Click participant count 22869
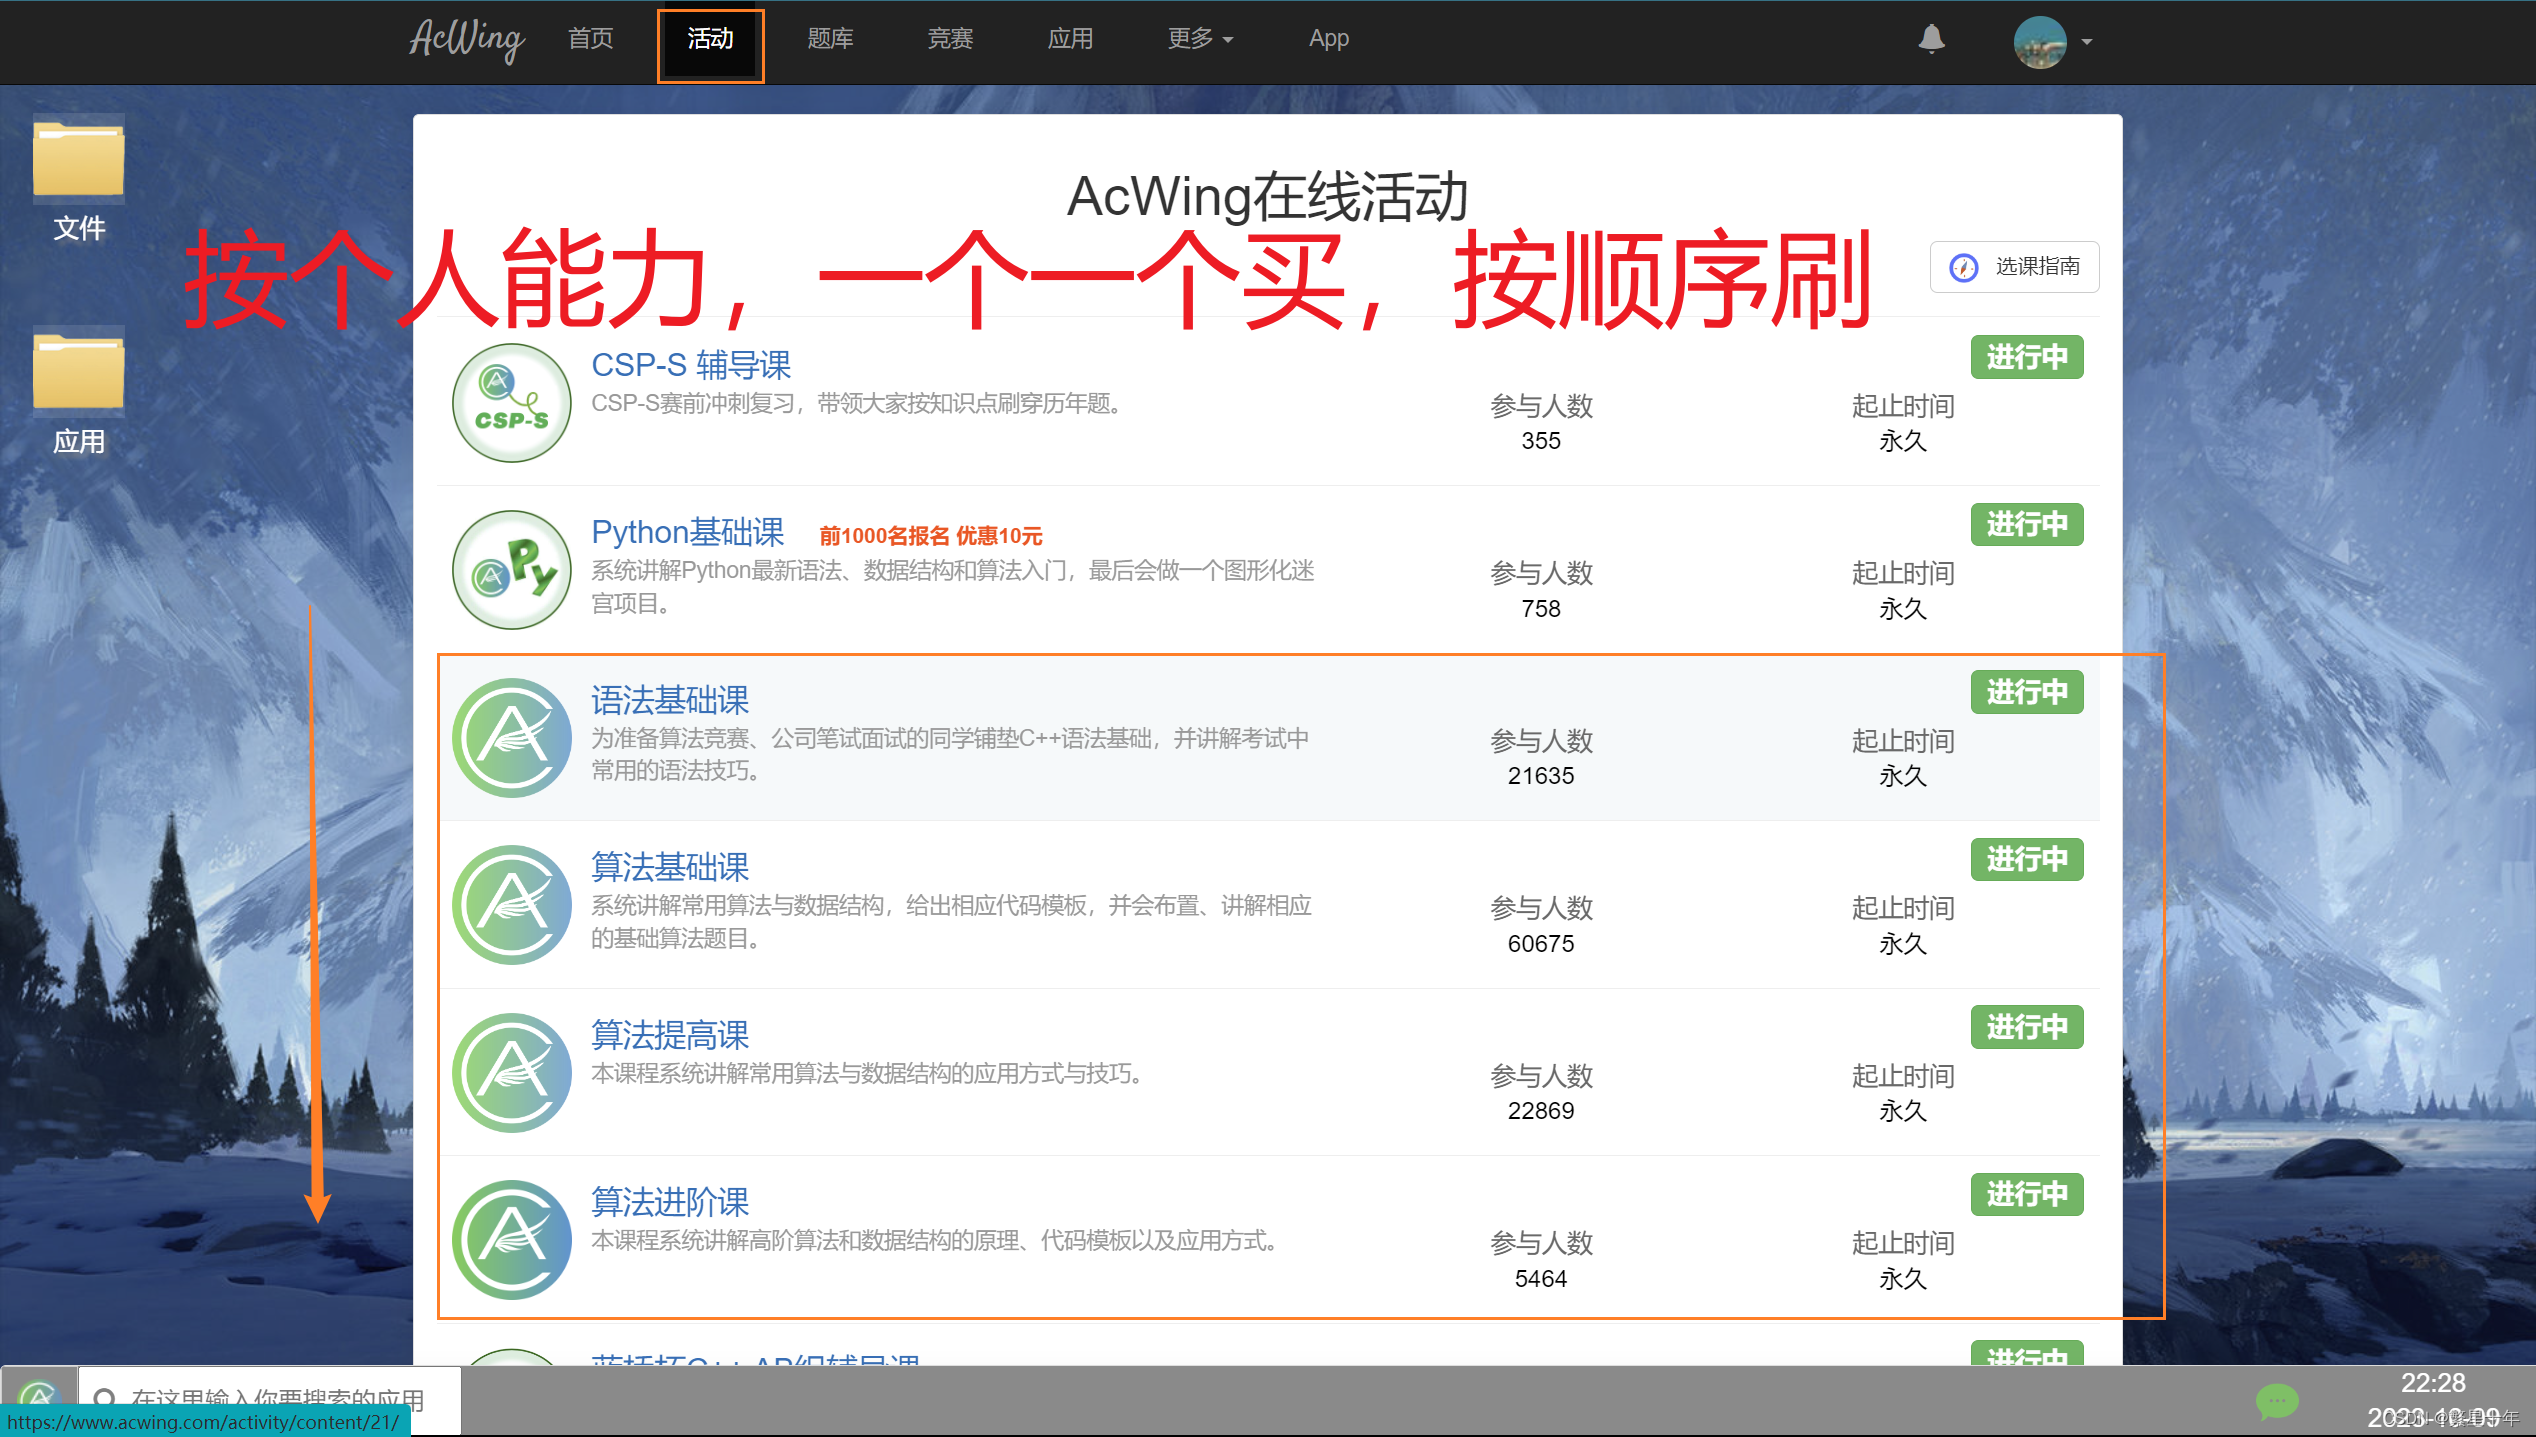 point(1541,1111)
